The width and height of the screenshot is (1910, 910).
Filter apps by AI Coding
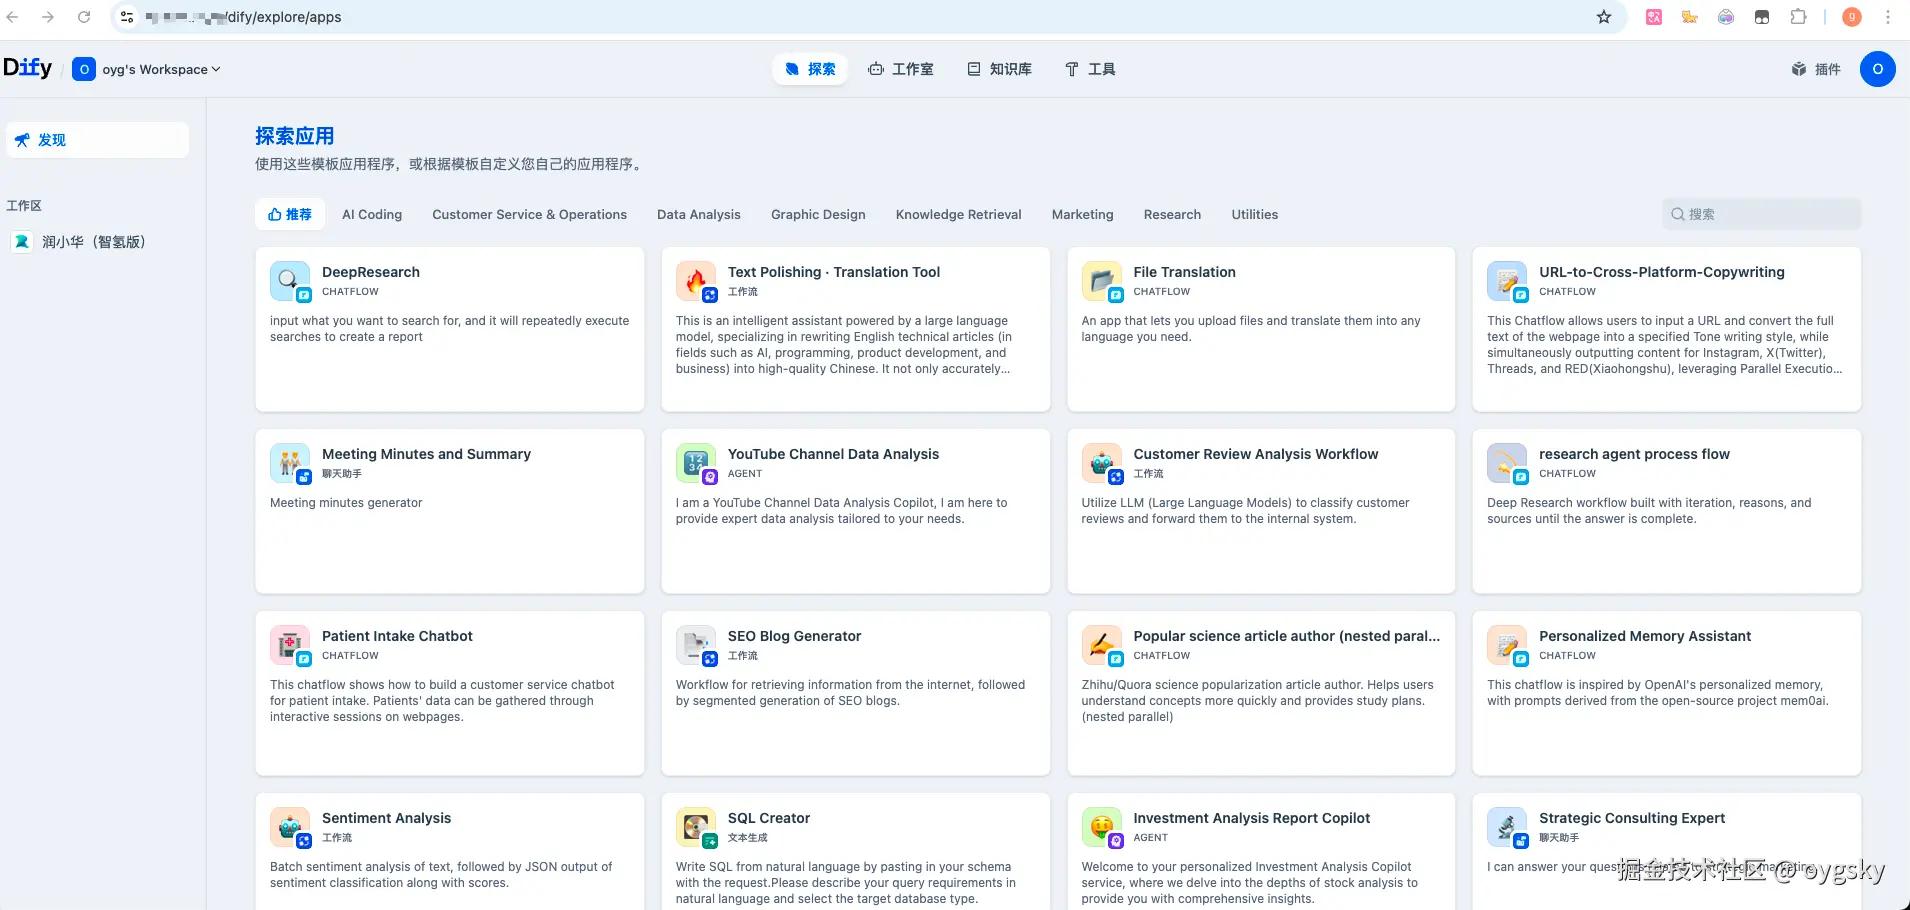(372, 214)
